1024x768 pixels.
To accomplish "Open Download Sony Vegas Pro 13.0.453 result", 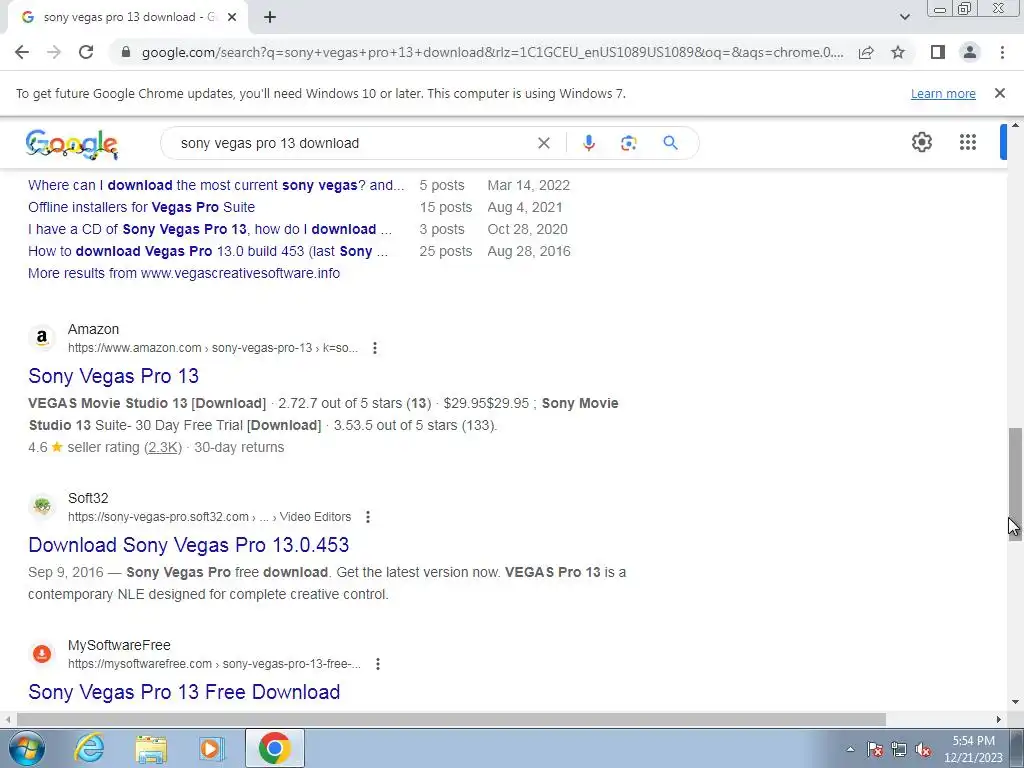I will (x=189, y=545).
